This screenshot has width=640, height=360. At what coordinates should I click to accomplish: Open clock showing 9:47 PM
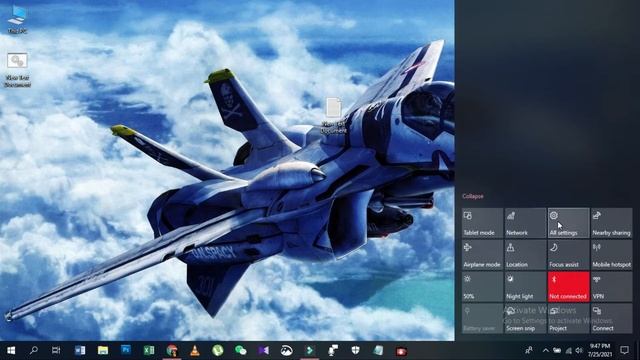(x=600, y=350)
